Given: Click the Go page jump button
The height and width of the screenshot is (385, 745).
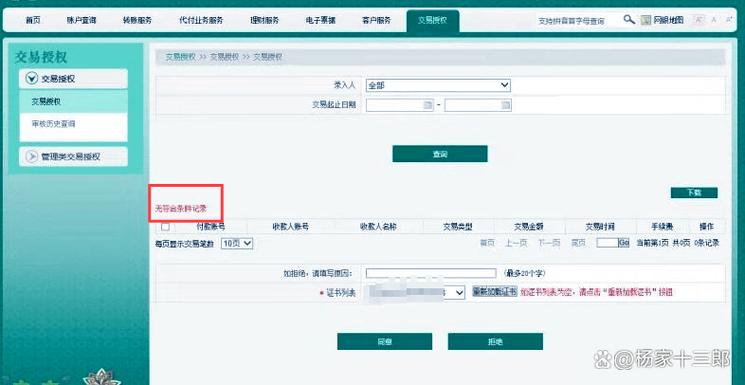Looking at the screenshot, I should tap(624, 243).
